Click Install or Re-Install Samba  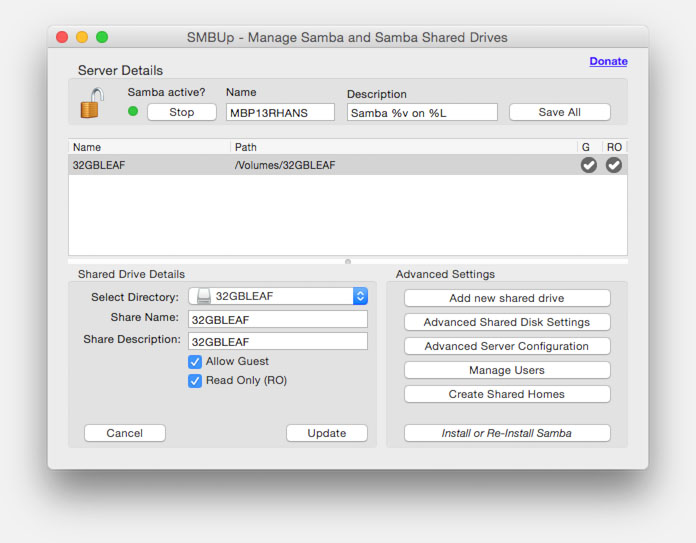coord(507,433)
